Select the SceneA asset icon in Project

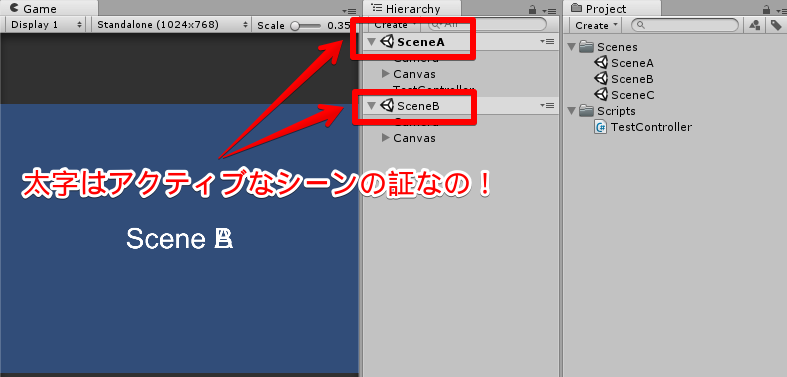601,63
